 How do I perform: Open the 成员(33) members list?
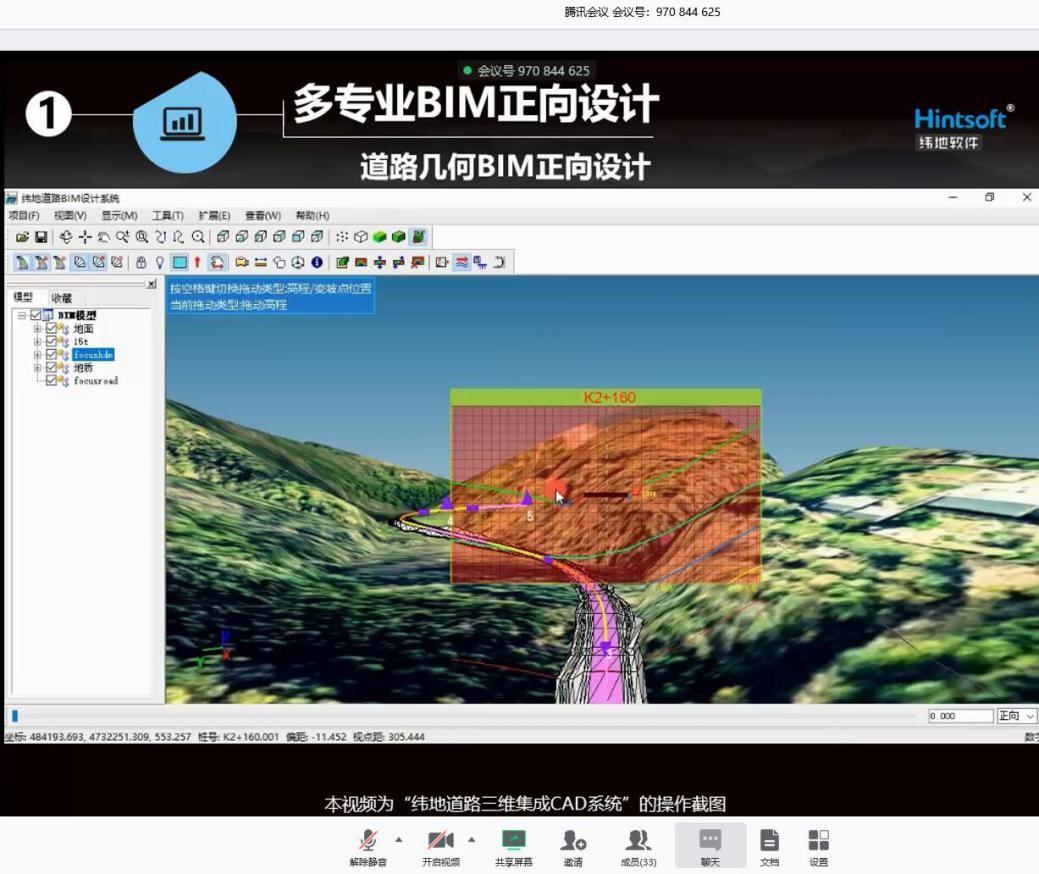click(x=638, y=846)
